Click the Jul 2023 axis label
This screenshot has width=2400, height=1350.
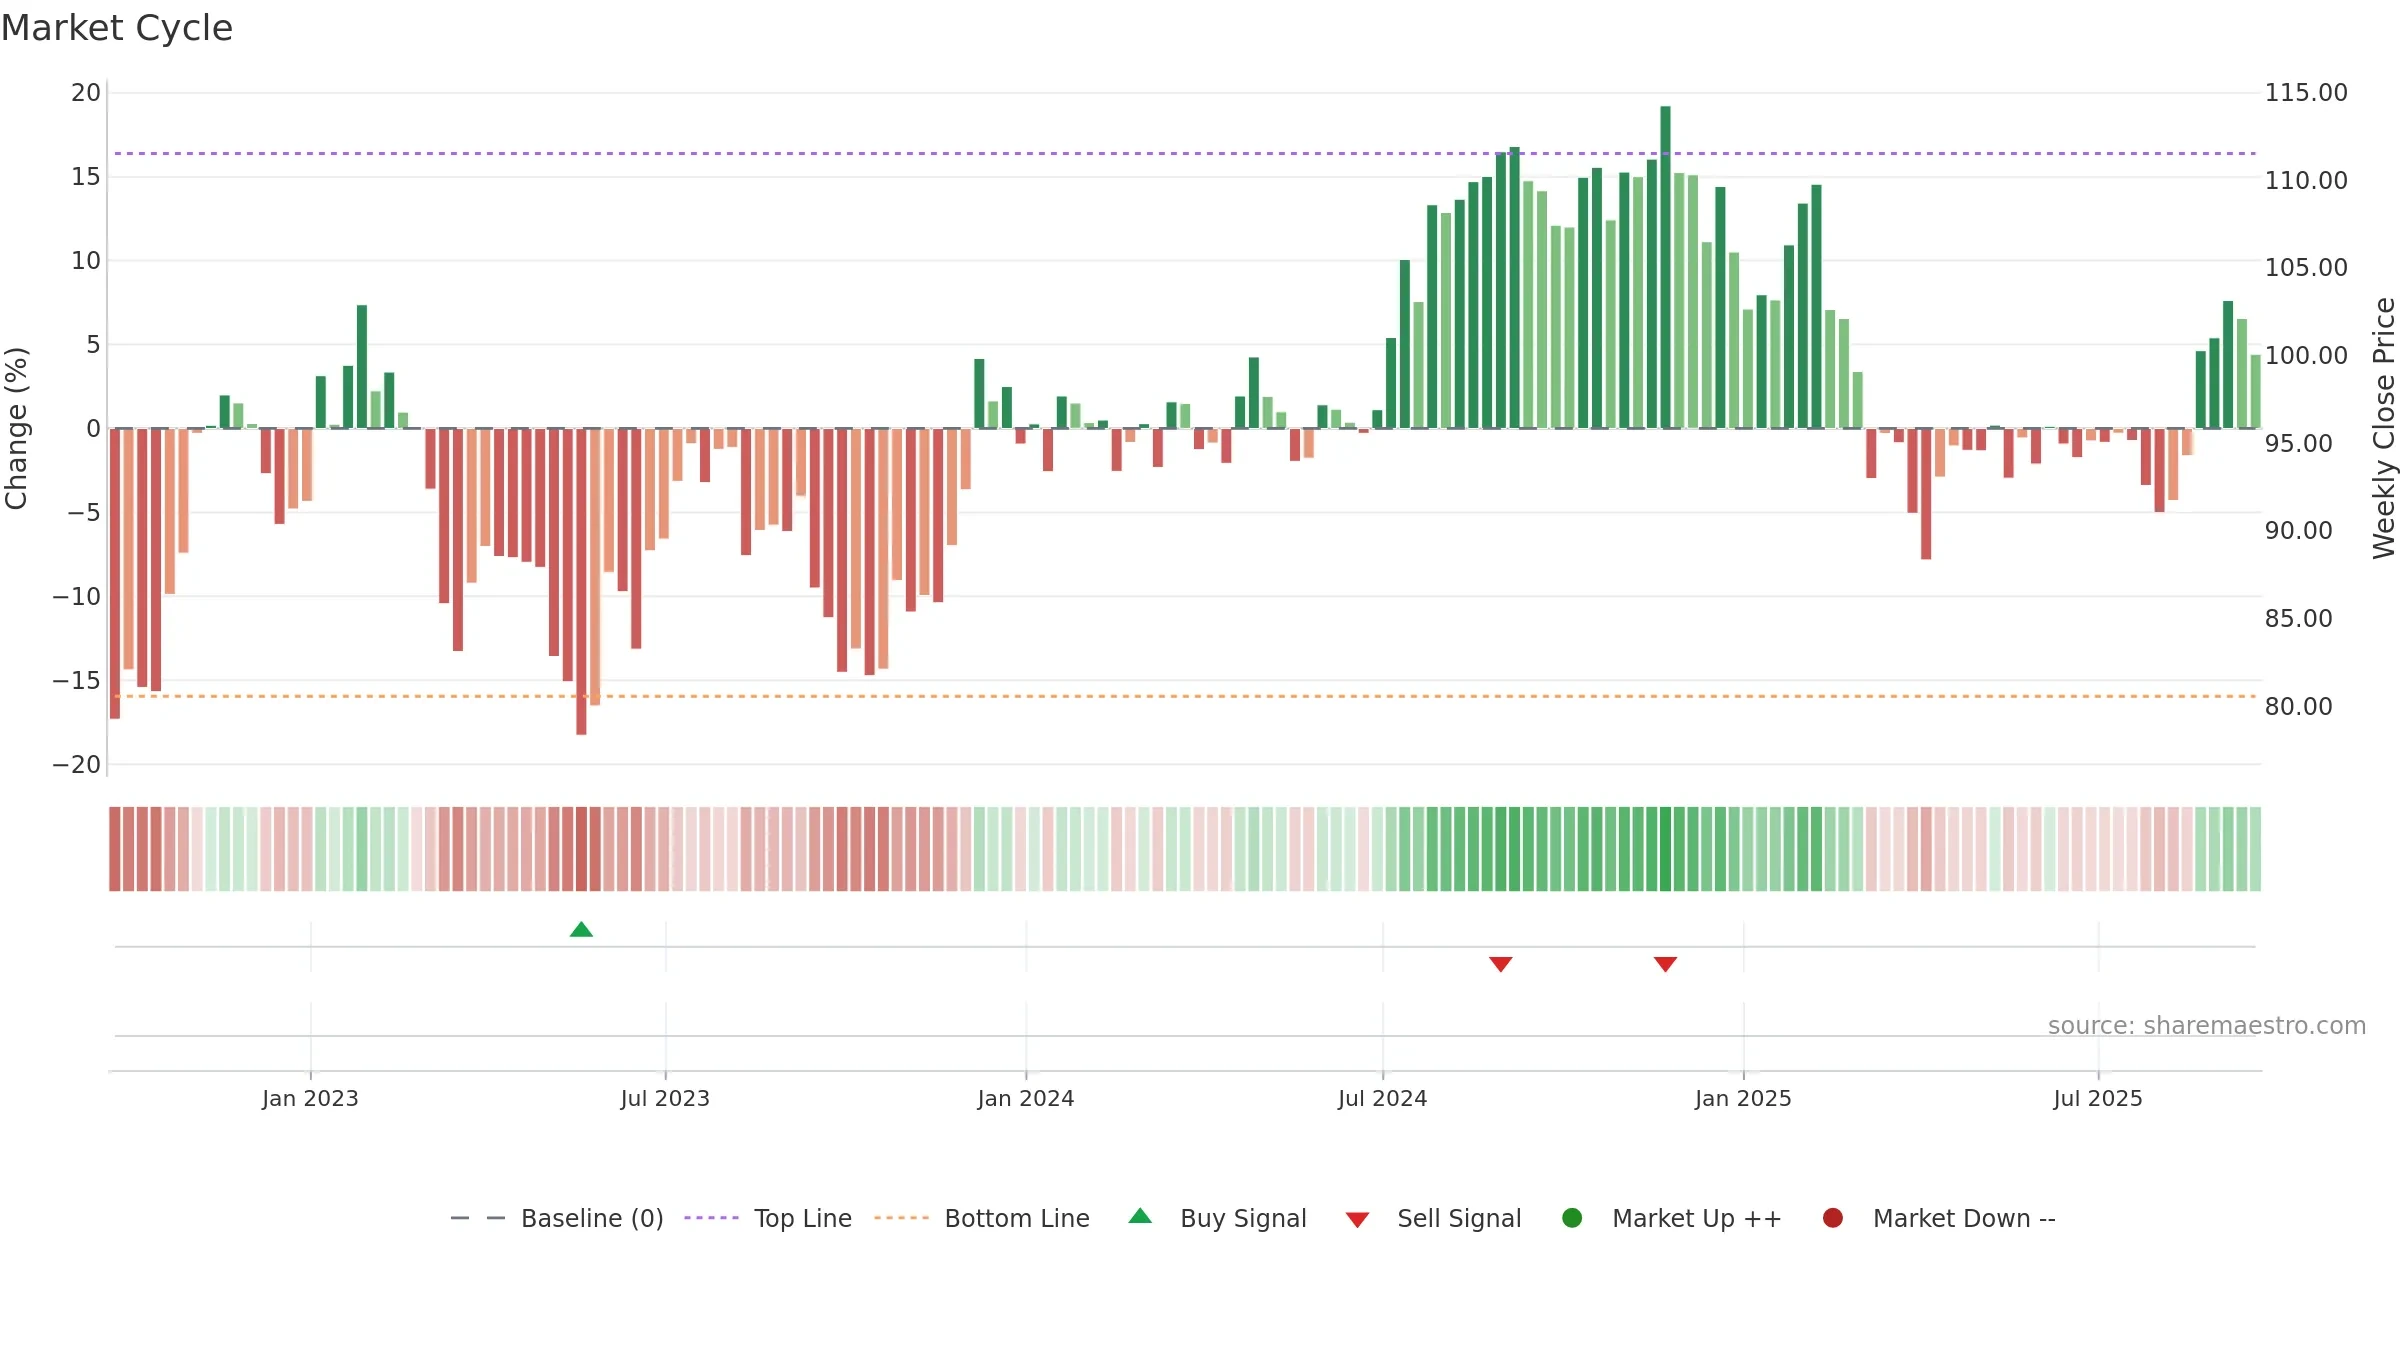click(665, 1098)
